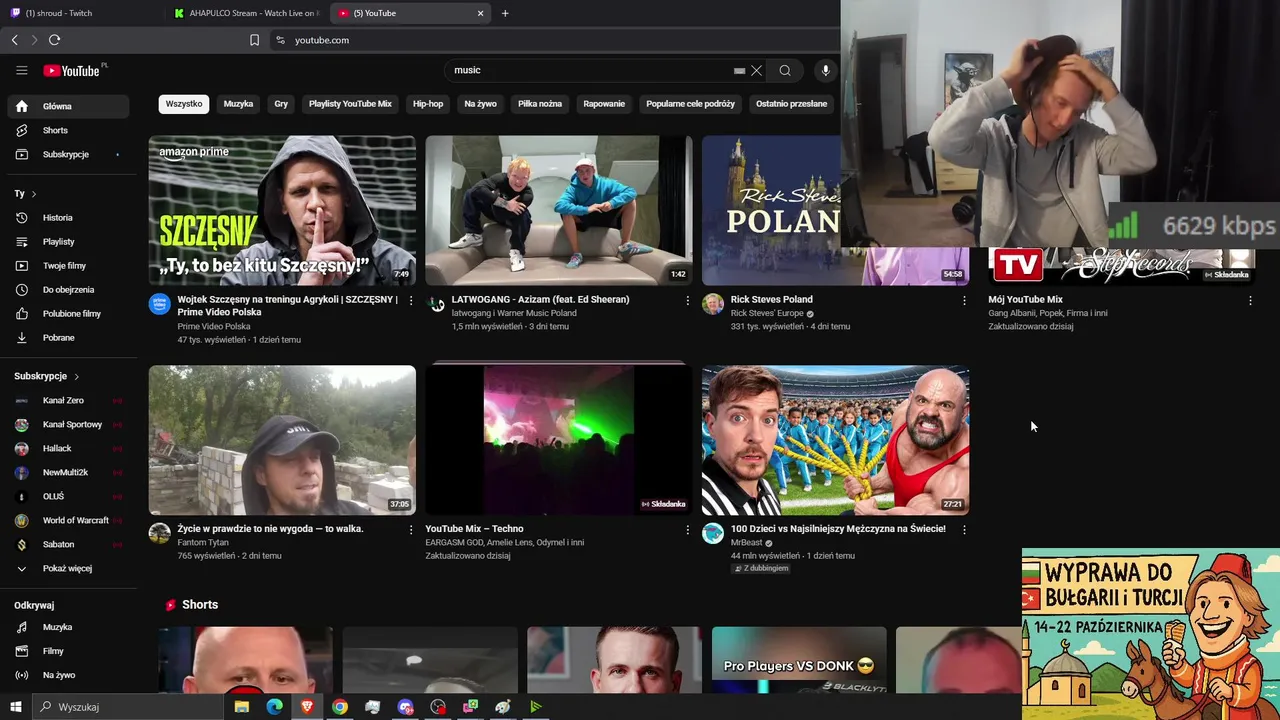Open Rick Steves' Europe channel avatar

pos(713,304)
